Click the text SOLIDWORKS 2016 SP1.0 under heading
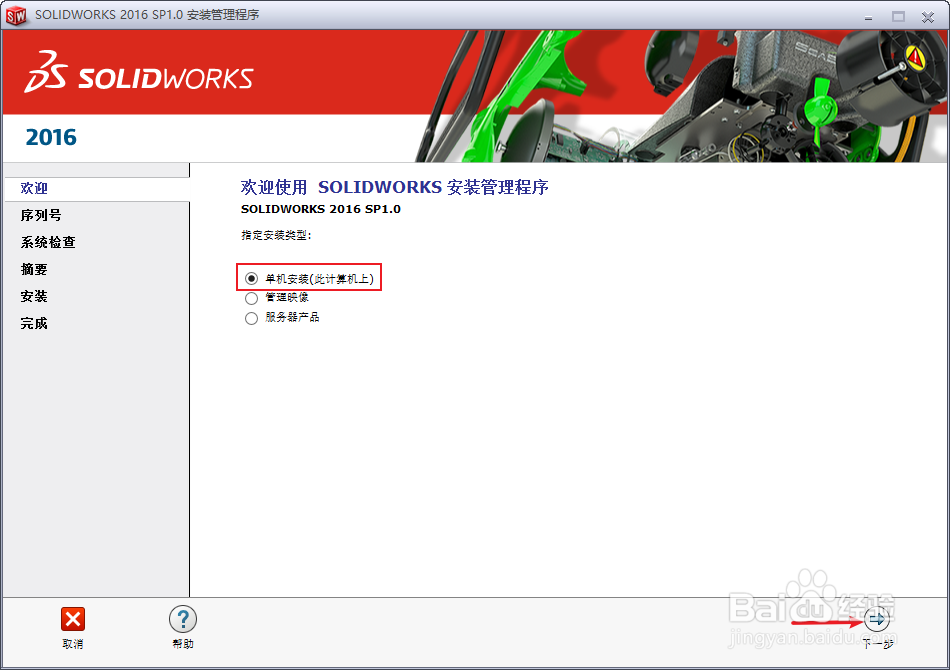The width and height of the screenshot is (950, 670). point(321,209)
